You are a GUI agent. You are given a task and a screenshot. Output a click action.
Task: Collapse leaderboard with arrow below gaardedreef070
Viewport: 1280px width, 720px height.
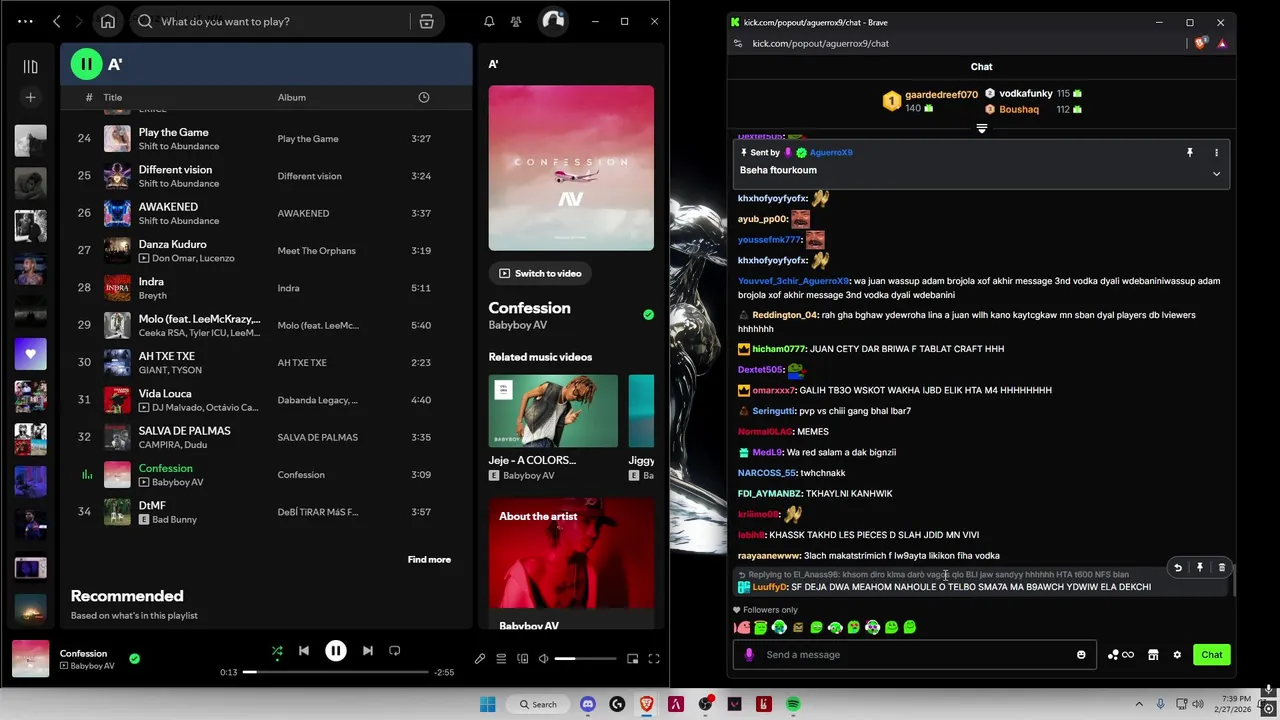[x=981, y=128]
